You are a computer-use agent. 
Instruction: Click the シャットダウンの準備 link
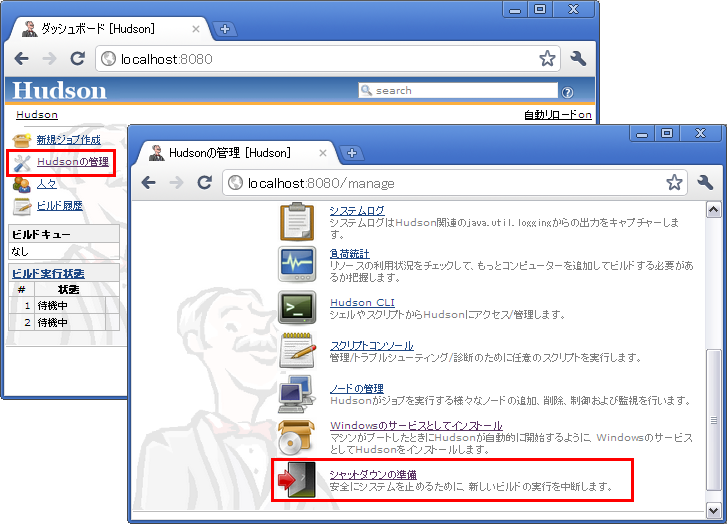tap(373, 474)
